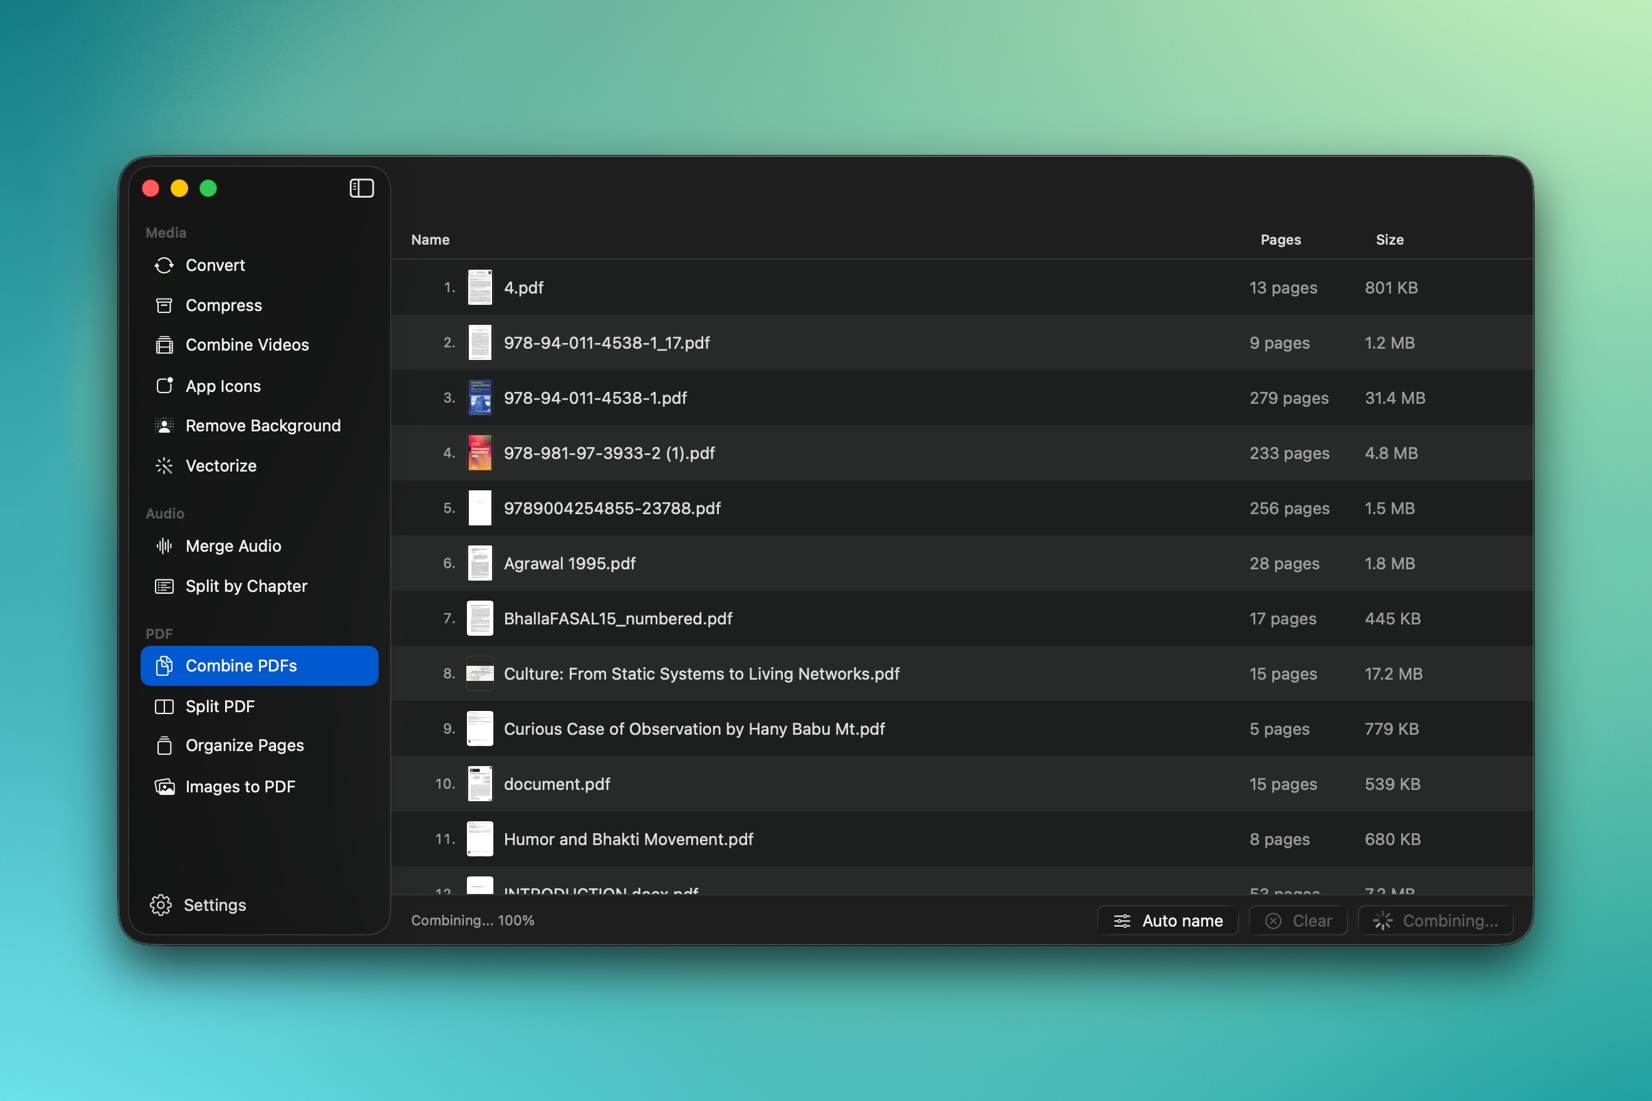Viewport: 1652px width, 1101px height.
Task: Select Remove Background in sidebar
Action: coord(259,426)
